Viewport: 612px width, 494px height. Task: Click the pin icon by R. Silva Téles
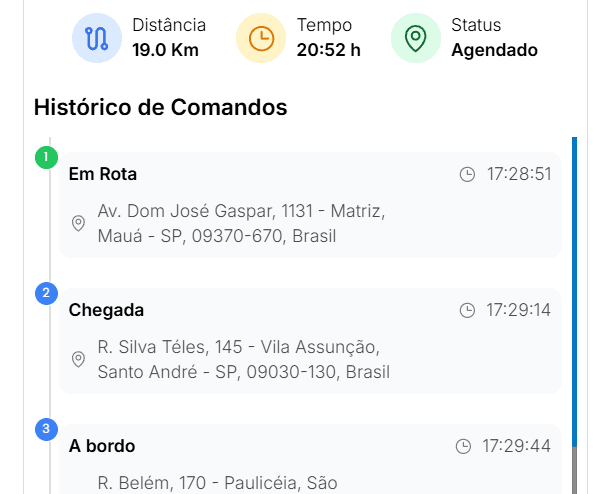pos(79,360)
